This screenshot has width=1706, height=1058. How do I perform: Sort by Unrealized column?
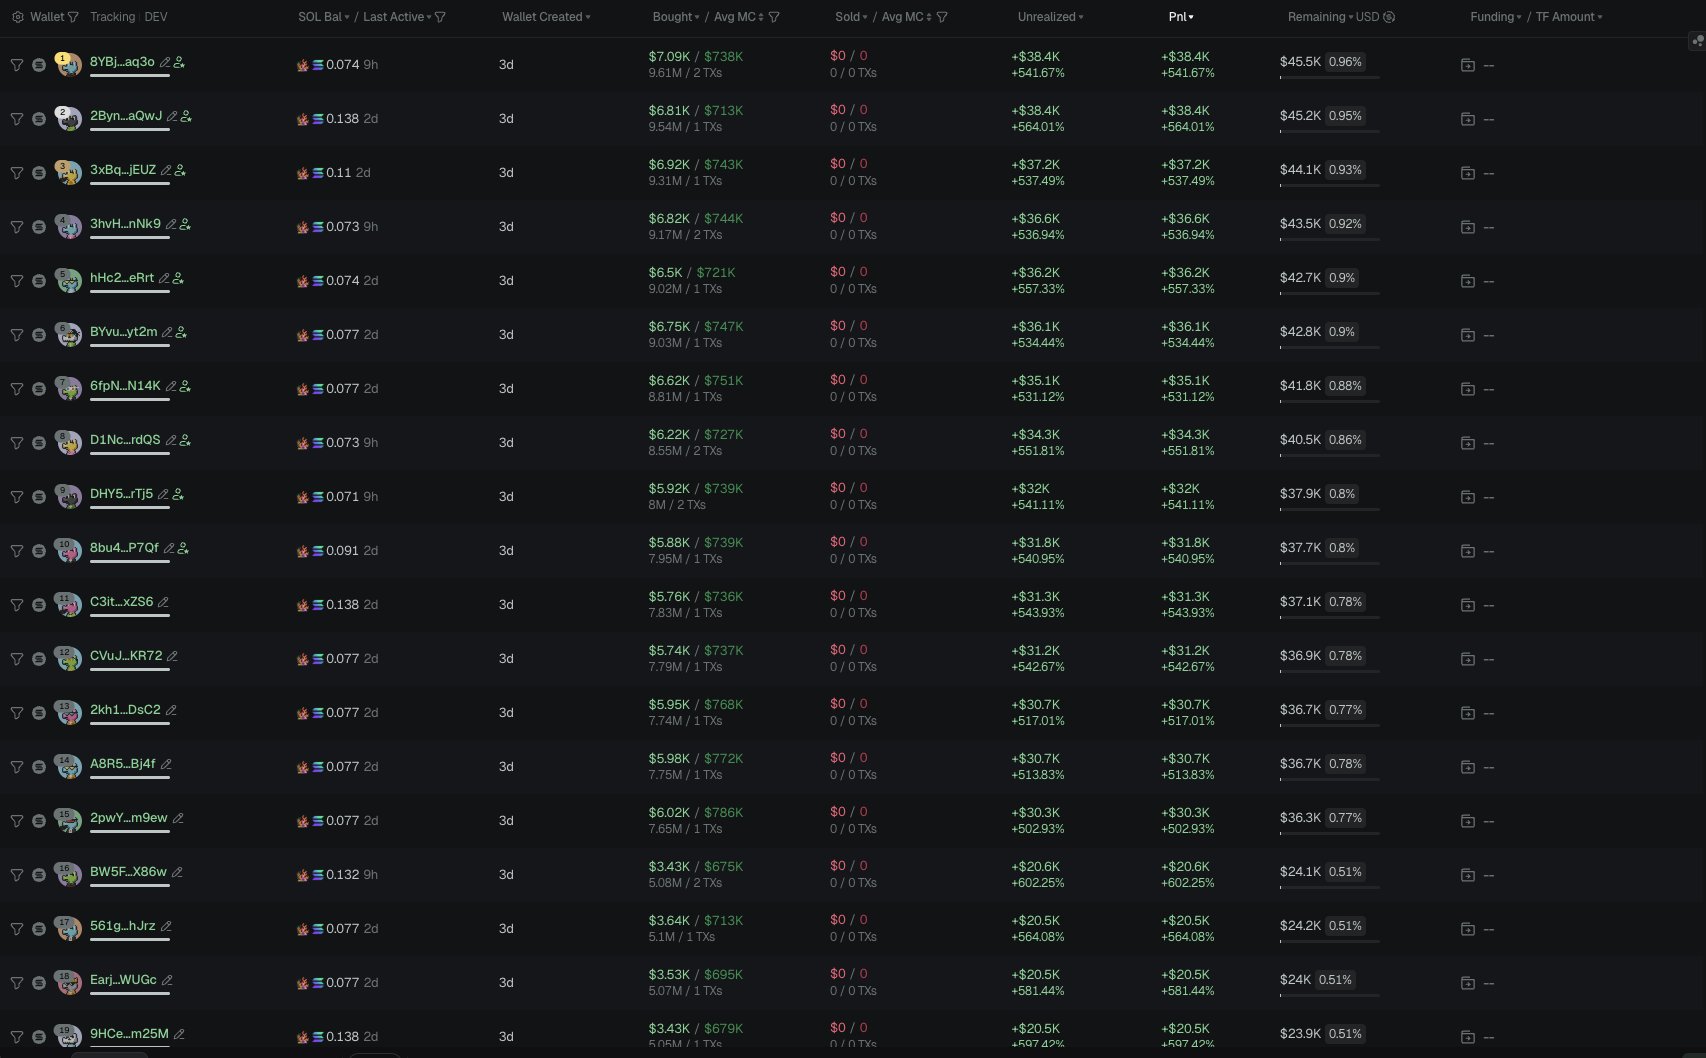click(1050, 17)
